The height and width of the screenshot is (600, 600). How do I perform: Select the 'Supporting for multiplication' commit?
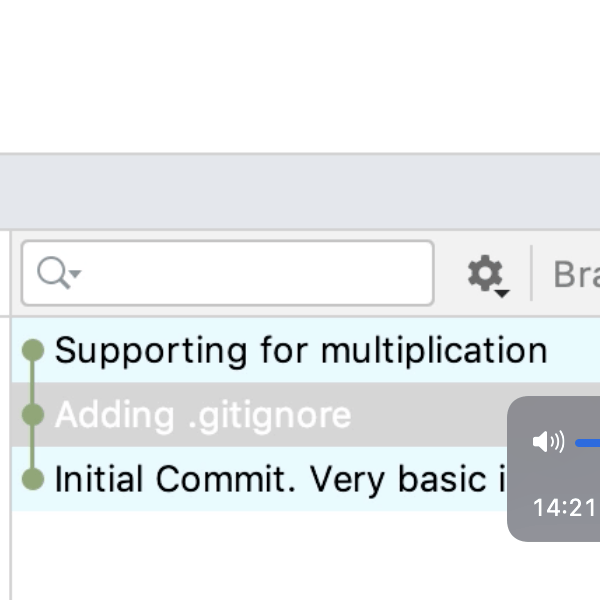pyautogui.click(x=300, y=351)
